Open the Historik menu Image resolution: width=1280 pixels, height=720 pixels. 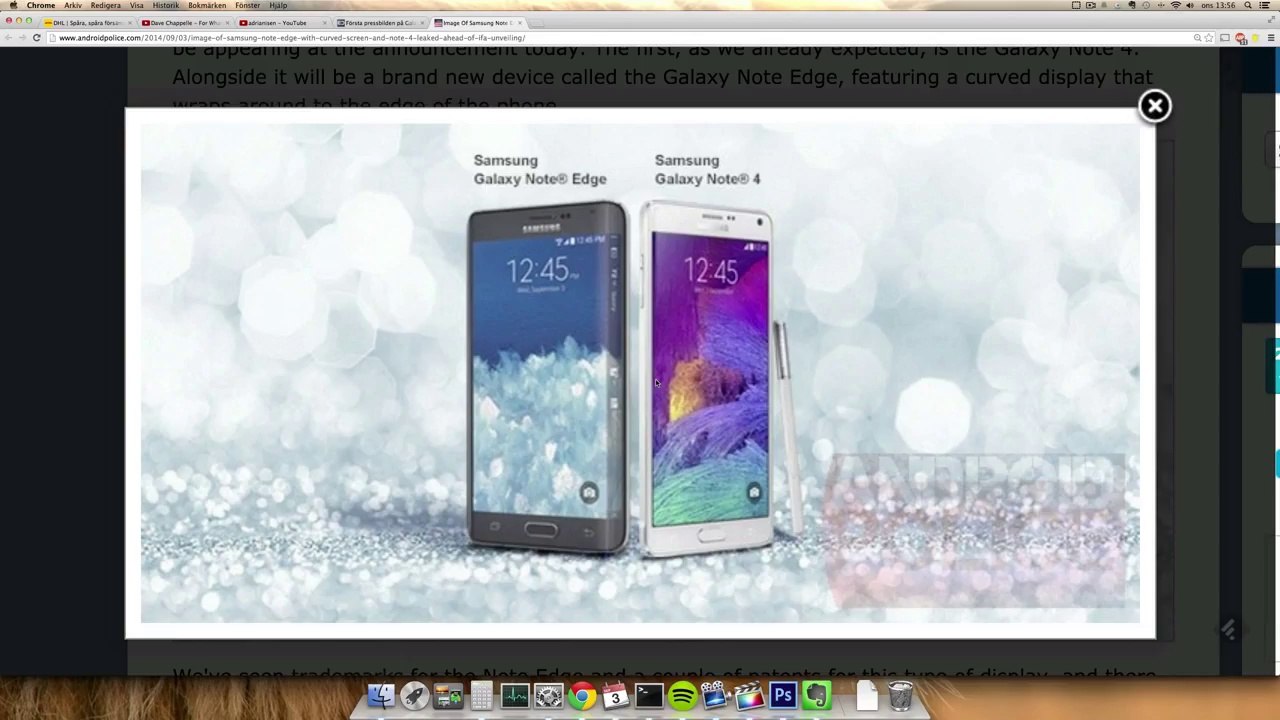tap(166, 6)
